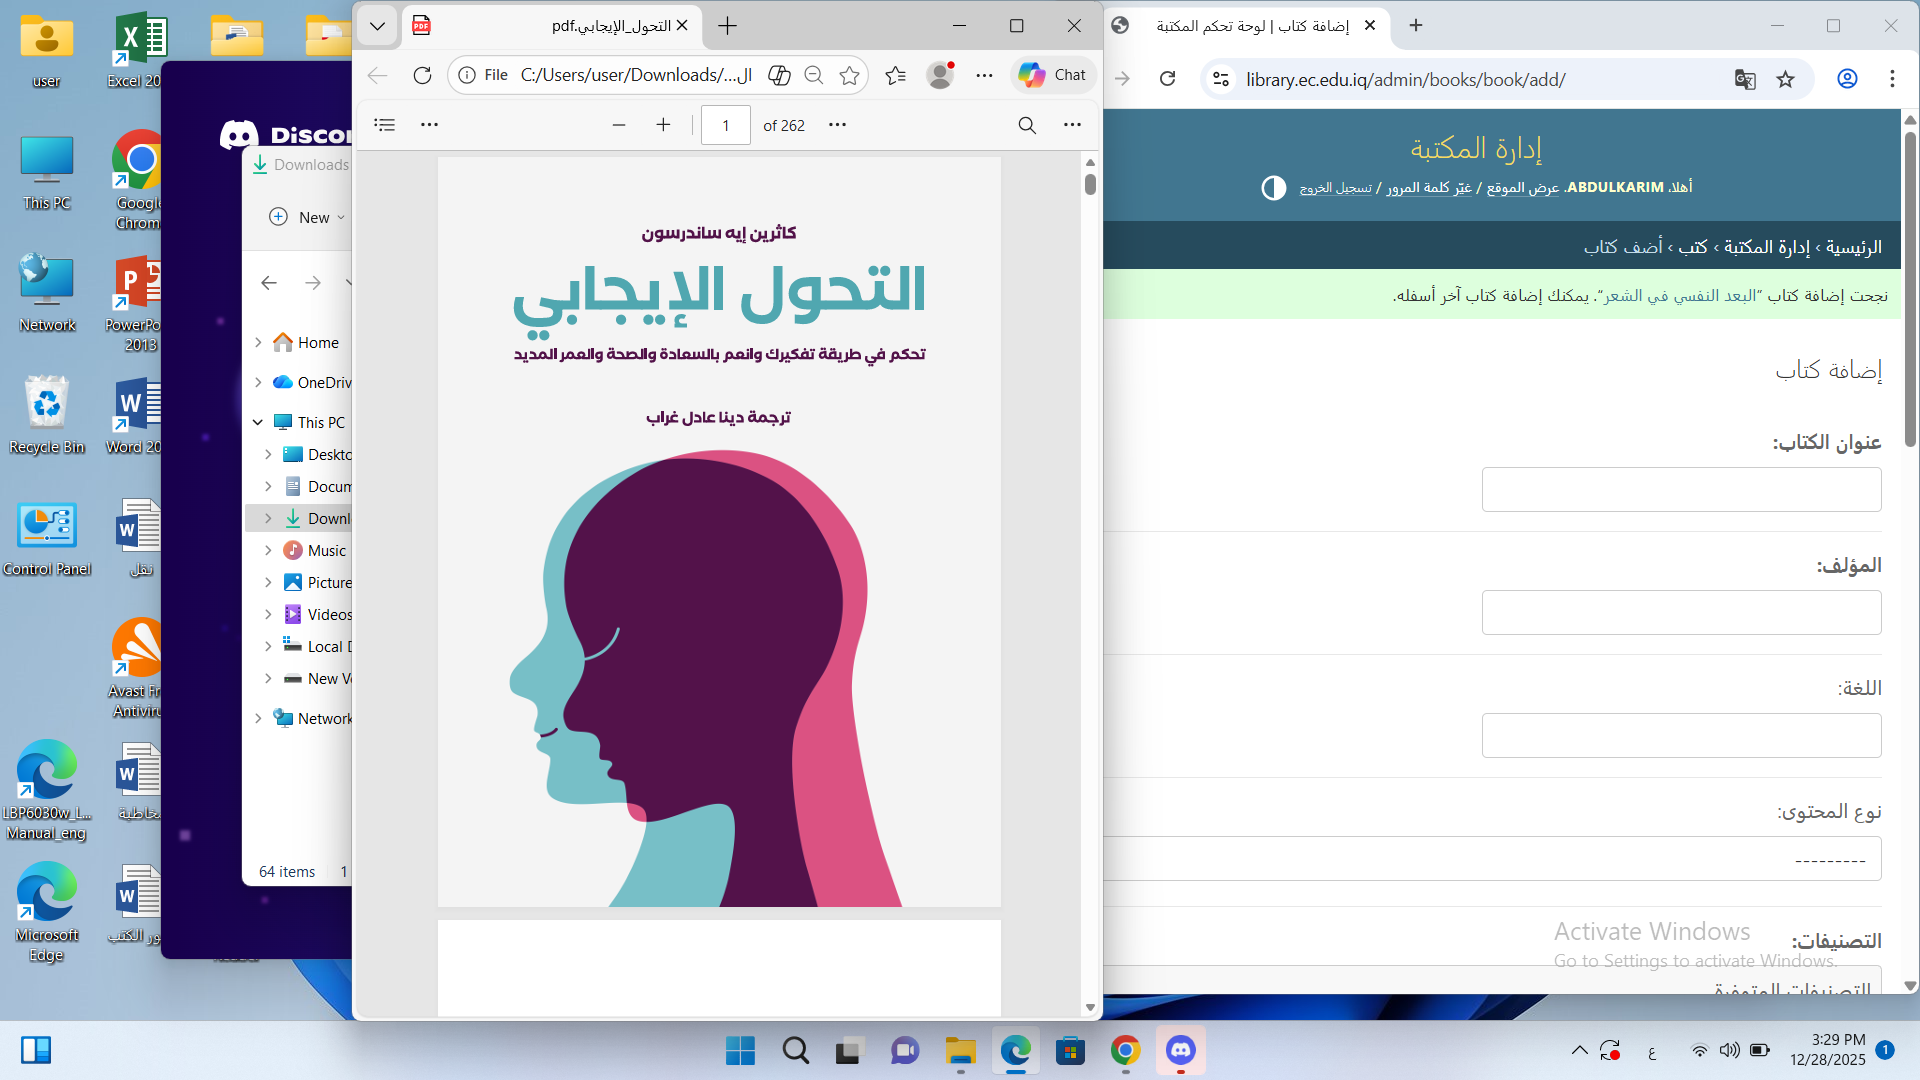Open Microsoft Store from taskbar
This screenshot has width=1920, height=1080.
tap(1071, 1051)
